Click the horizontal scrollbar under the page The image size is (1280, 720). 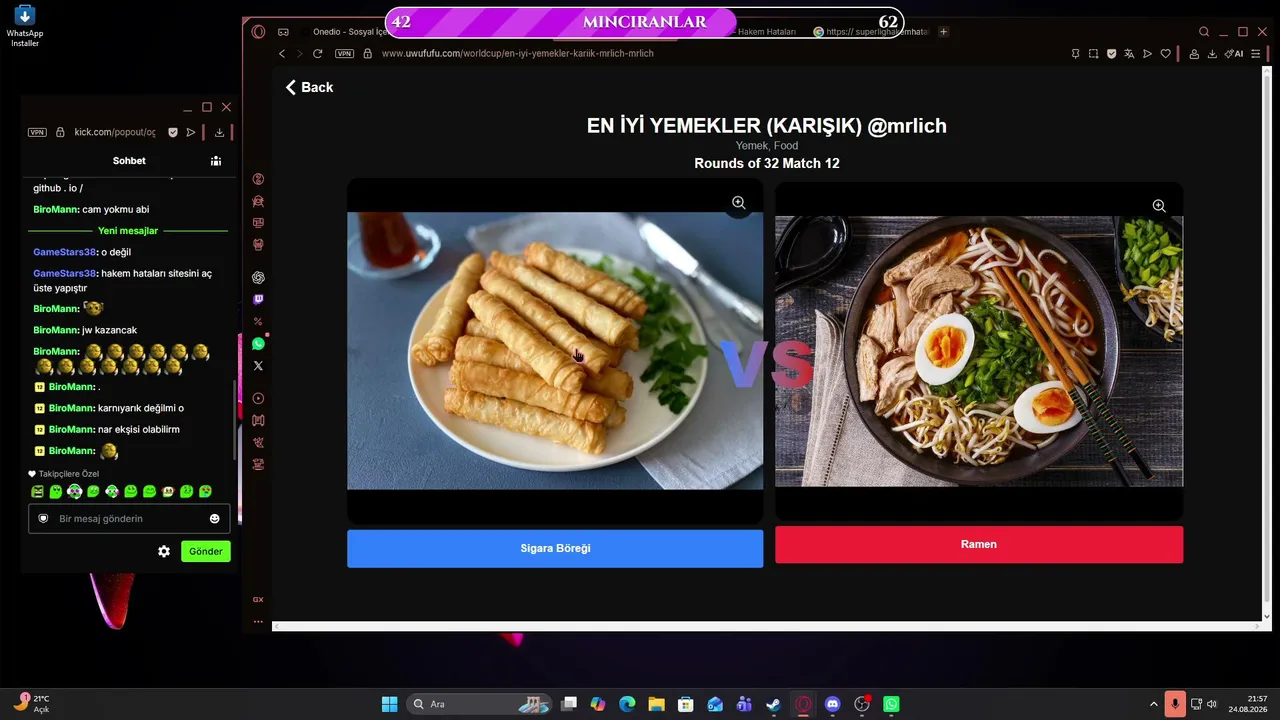[x=766, y=626]
